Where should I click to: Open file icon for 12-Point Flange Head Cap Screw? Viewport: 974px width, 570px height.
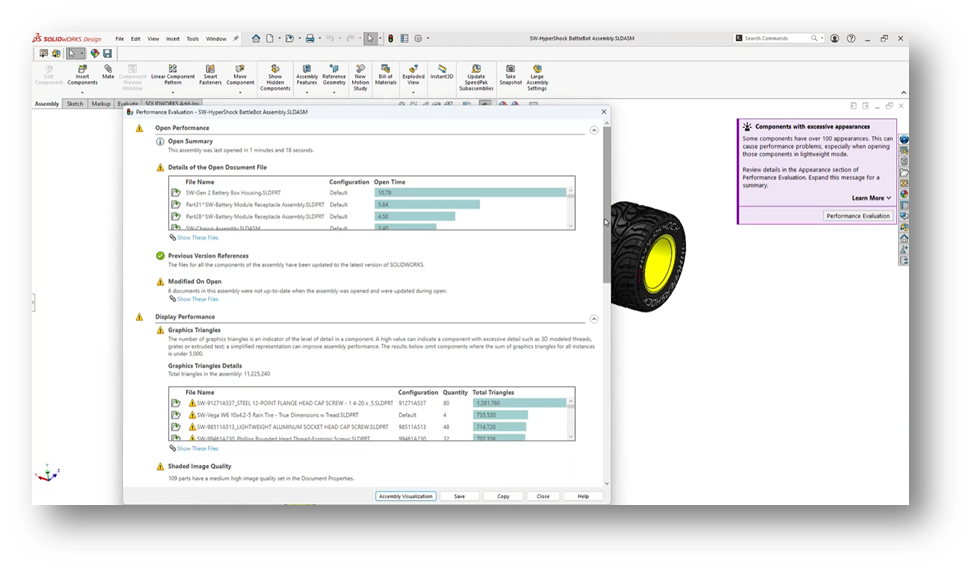tap(176, 403)
